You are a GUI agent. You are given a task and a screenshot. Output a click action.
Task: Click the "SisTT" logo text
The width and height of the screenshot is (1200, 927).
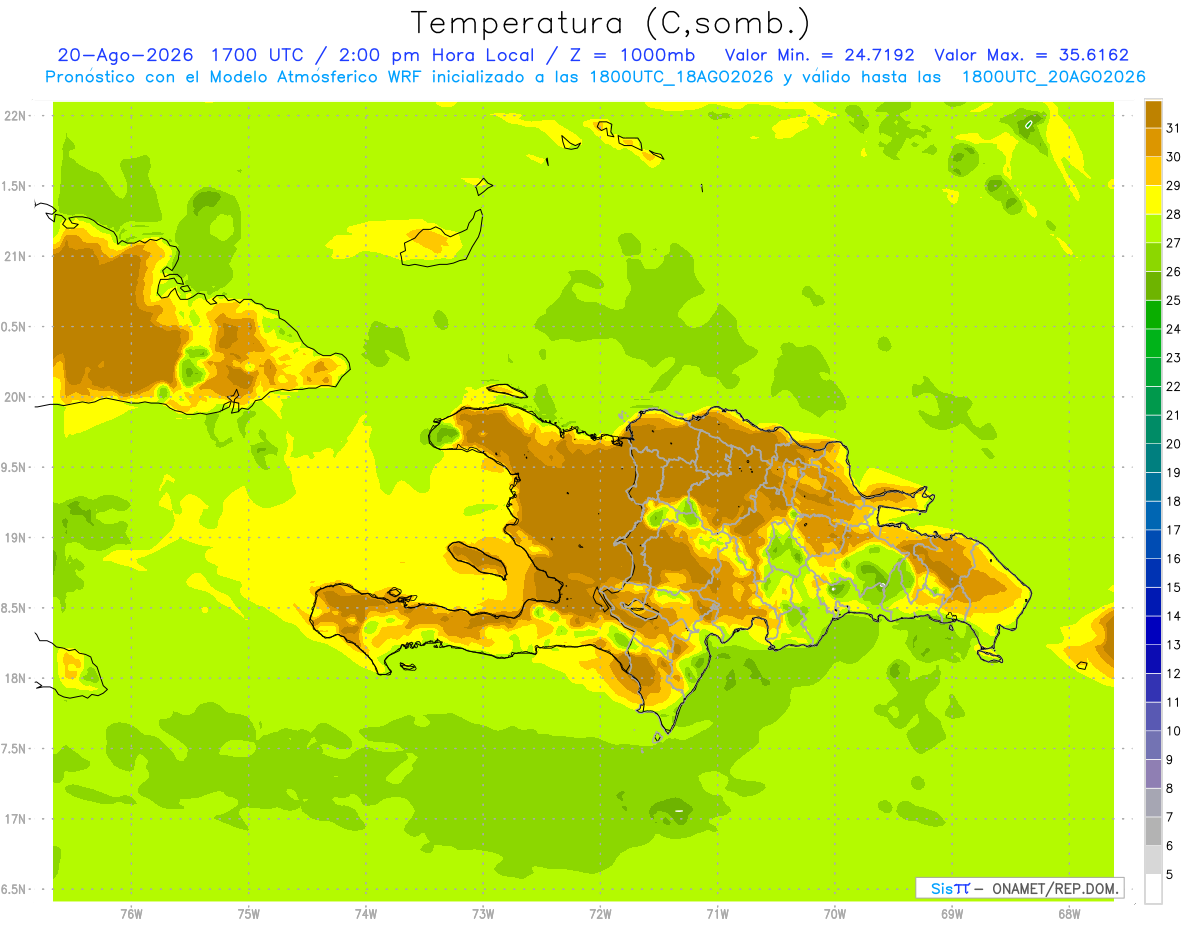950,888
